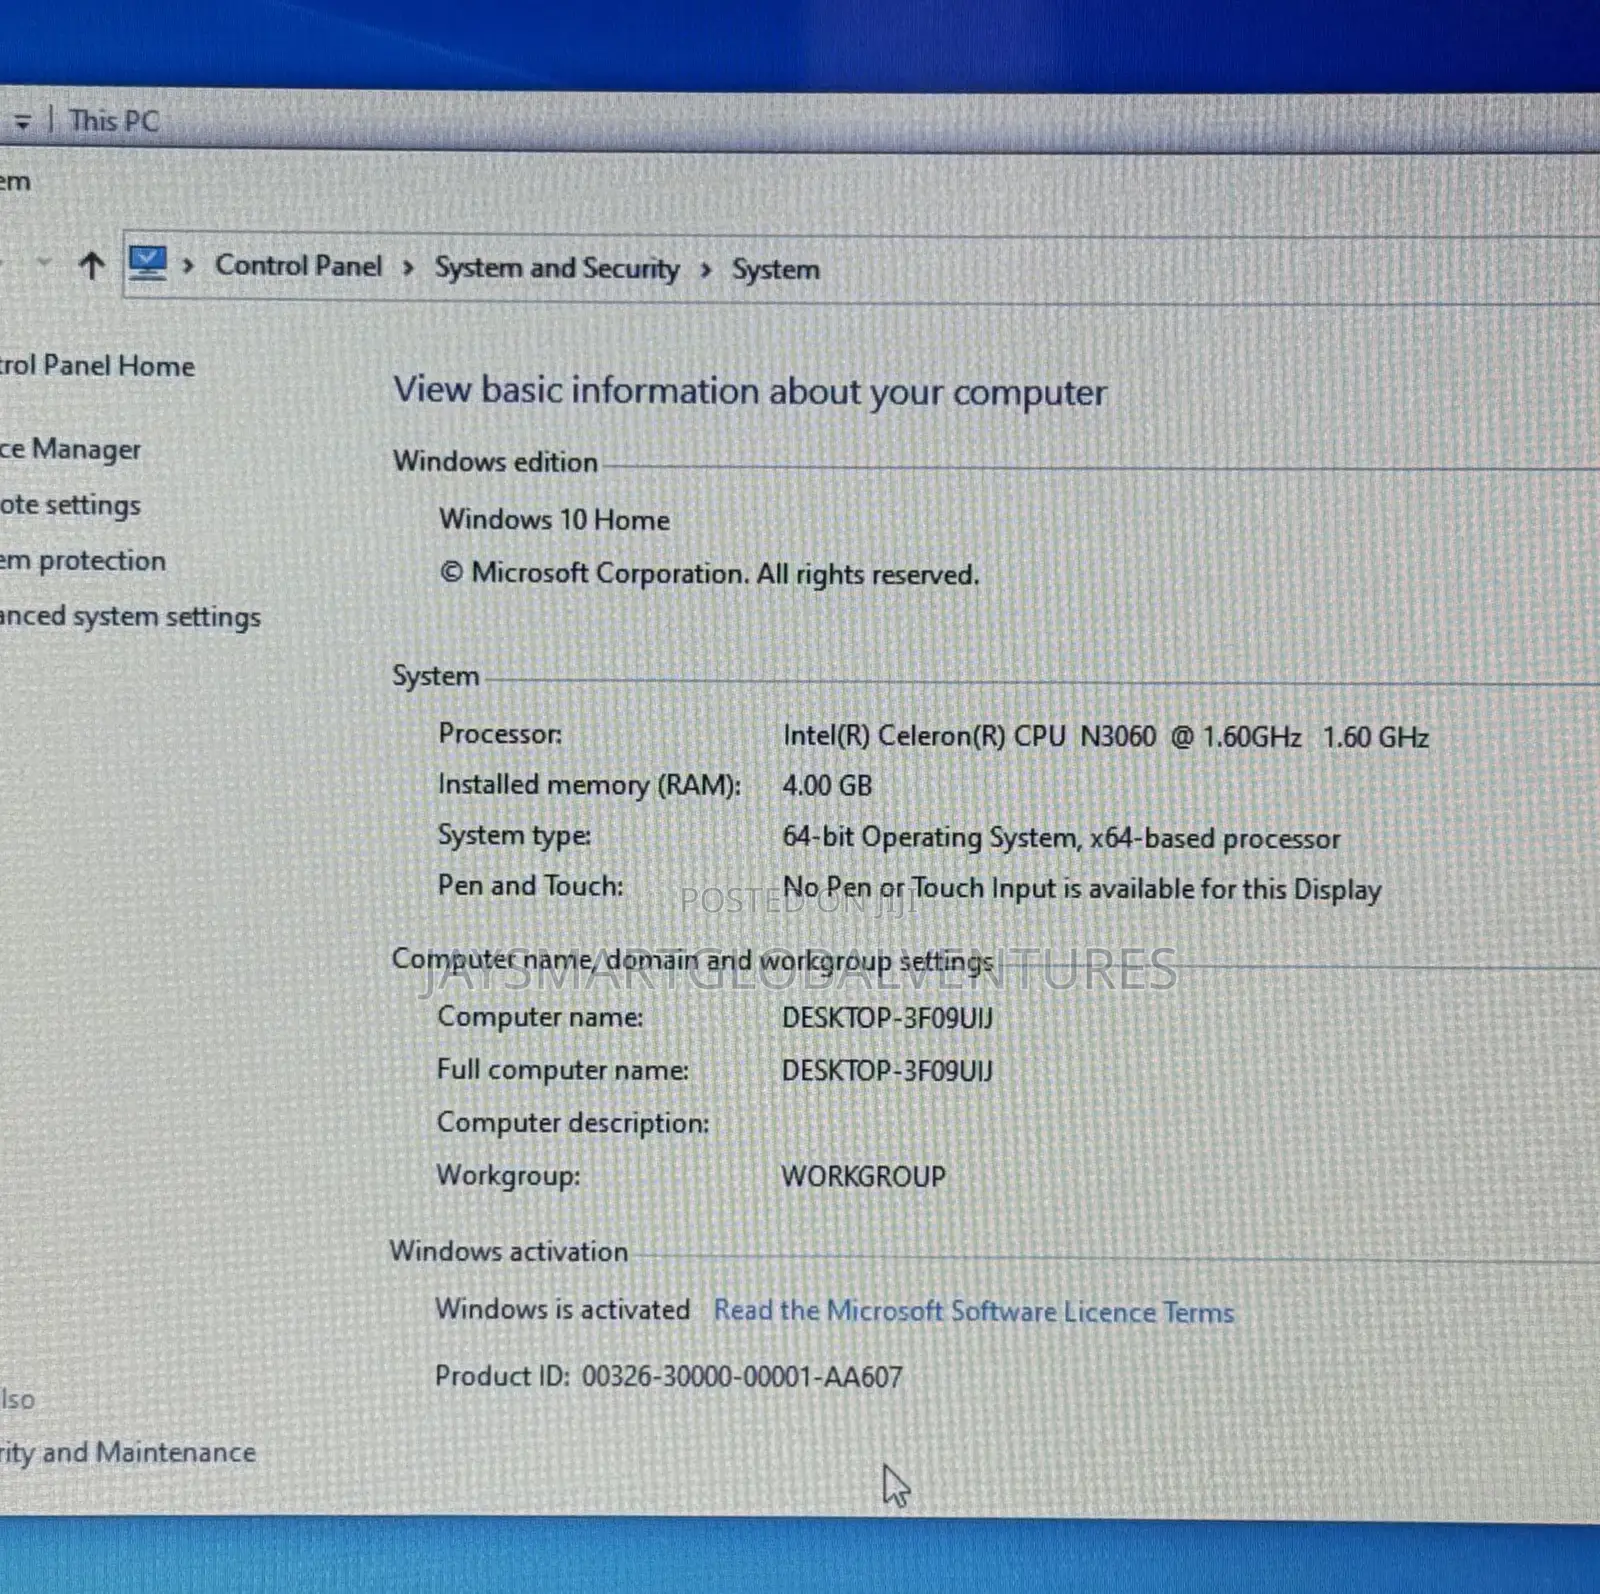Click the Computer description label

(573, 1123)
